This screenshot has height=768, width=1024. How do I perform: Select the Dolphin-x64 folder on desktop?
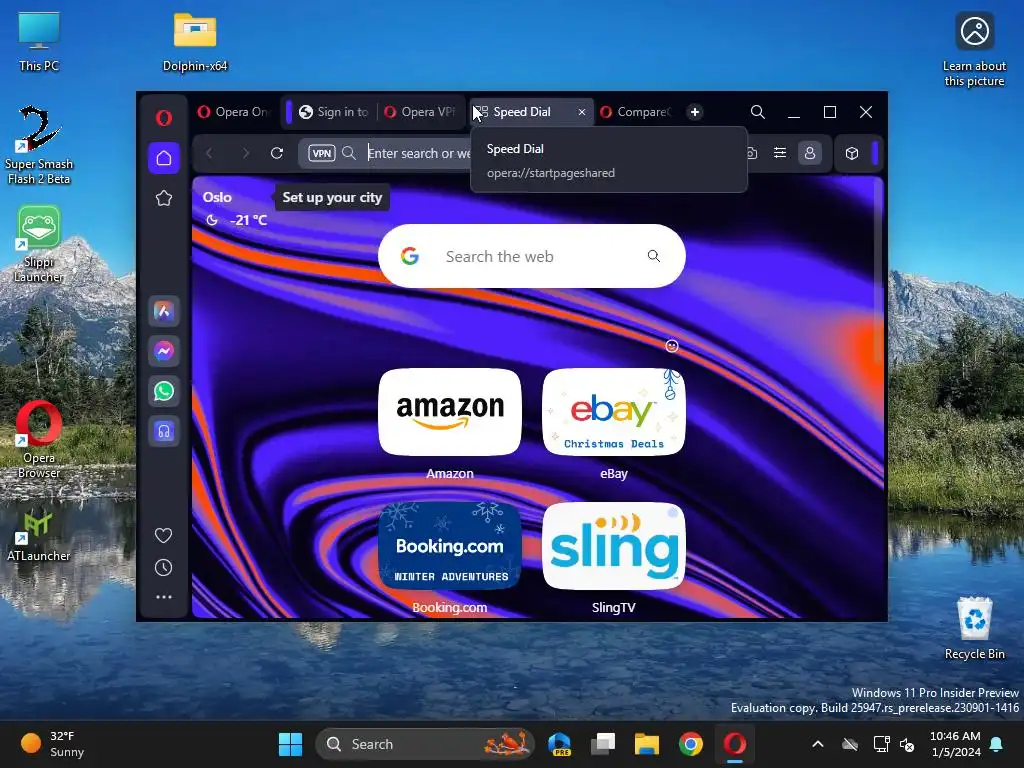pyautogui.click(x=195, y=42)
